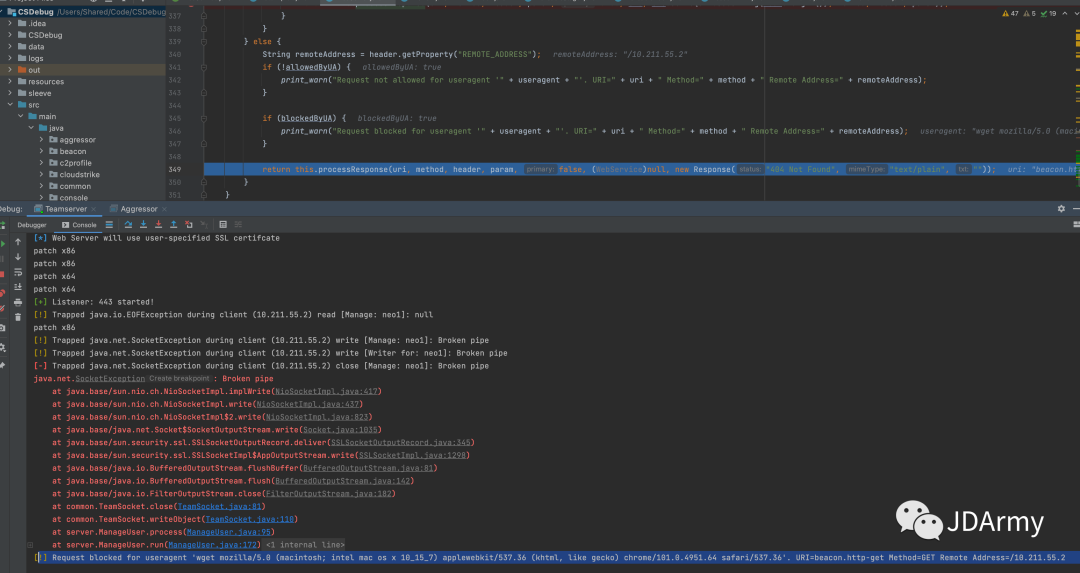
Task: Click the error stripe scrollbar on editor edge
Action: pyautogui.click(x=1077, y=103)
